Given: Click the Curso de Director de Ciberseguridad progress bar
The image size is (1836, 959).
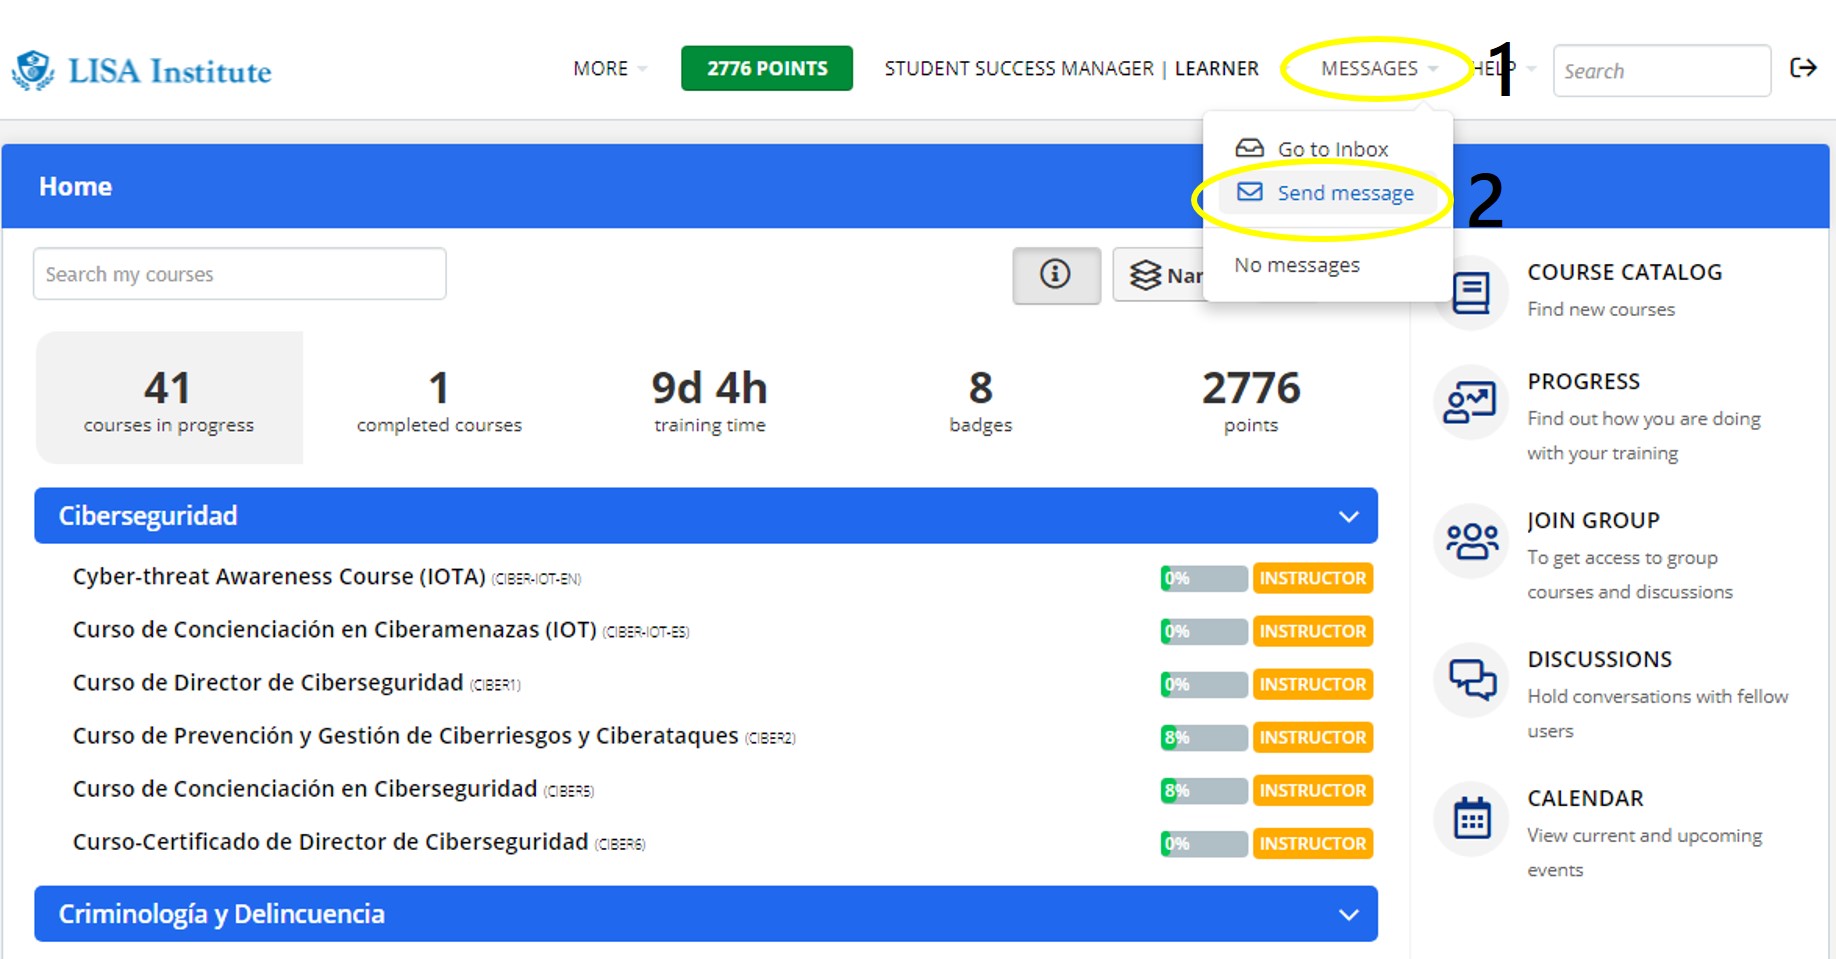Looking at the screenshot, I should coord(1203,685).
